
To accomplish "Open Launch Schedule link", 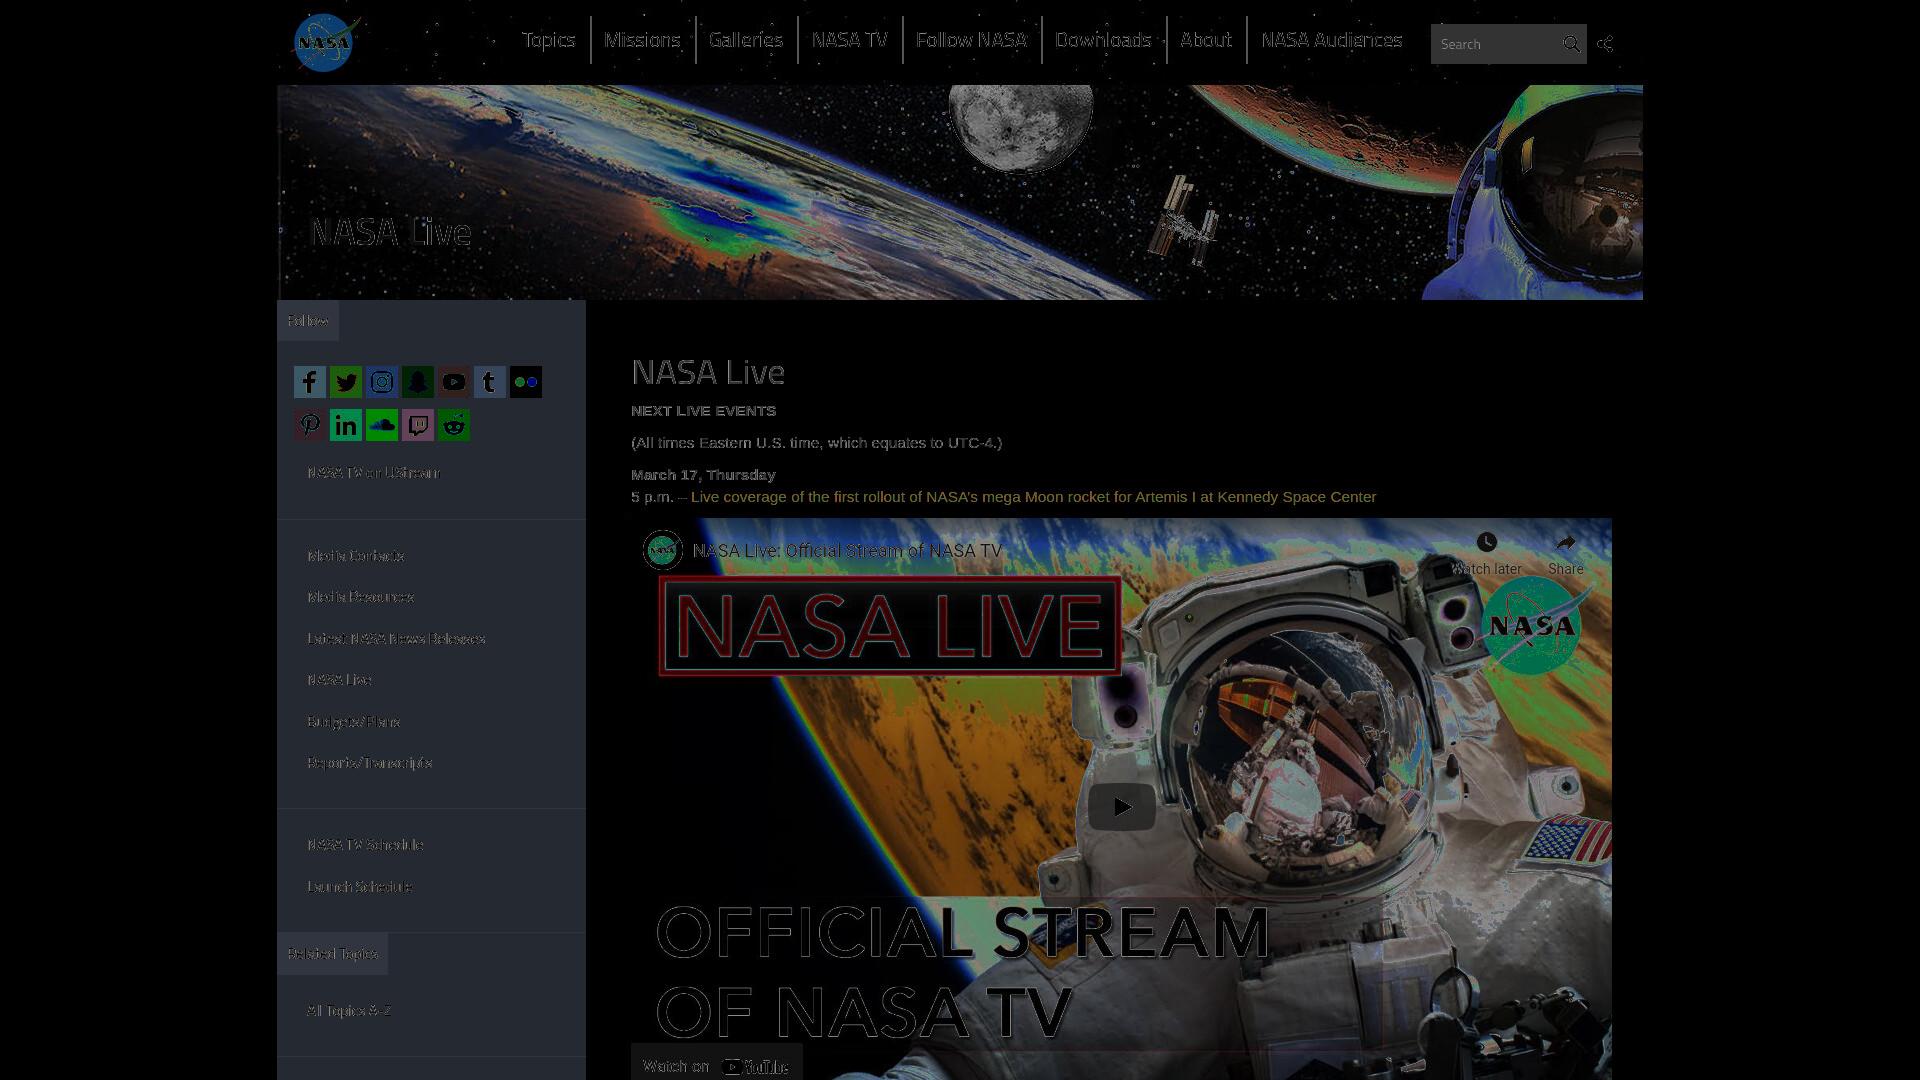I will tap(359, 887).
